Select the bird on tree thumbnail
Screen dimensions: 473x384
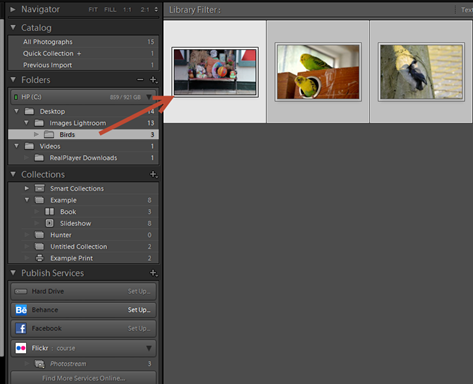(x=421, y=72)
